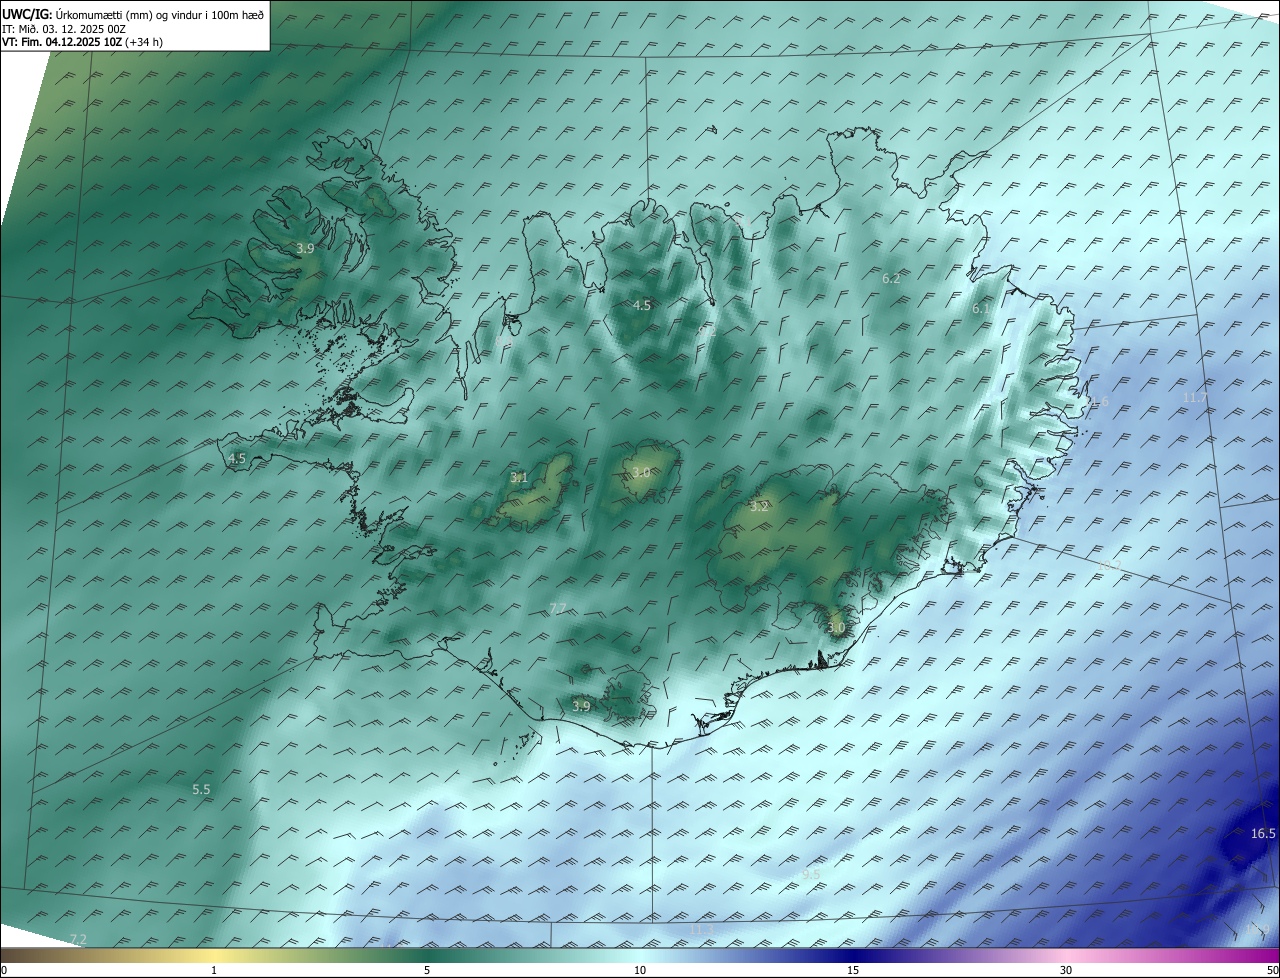Click the 50 tick label on the color scale
Image resolution: width=1280 pixels, height=978 pixels.
click(x=1273, y=970)
